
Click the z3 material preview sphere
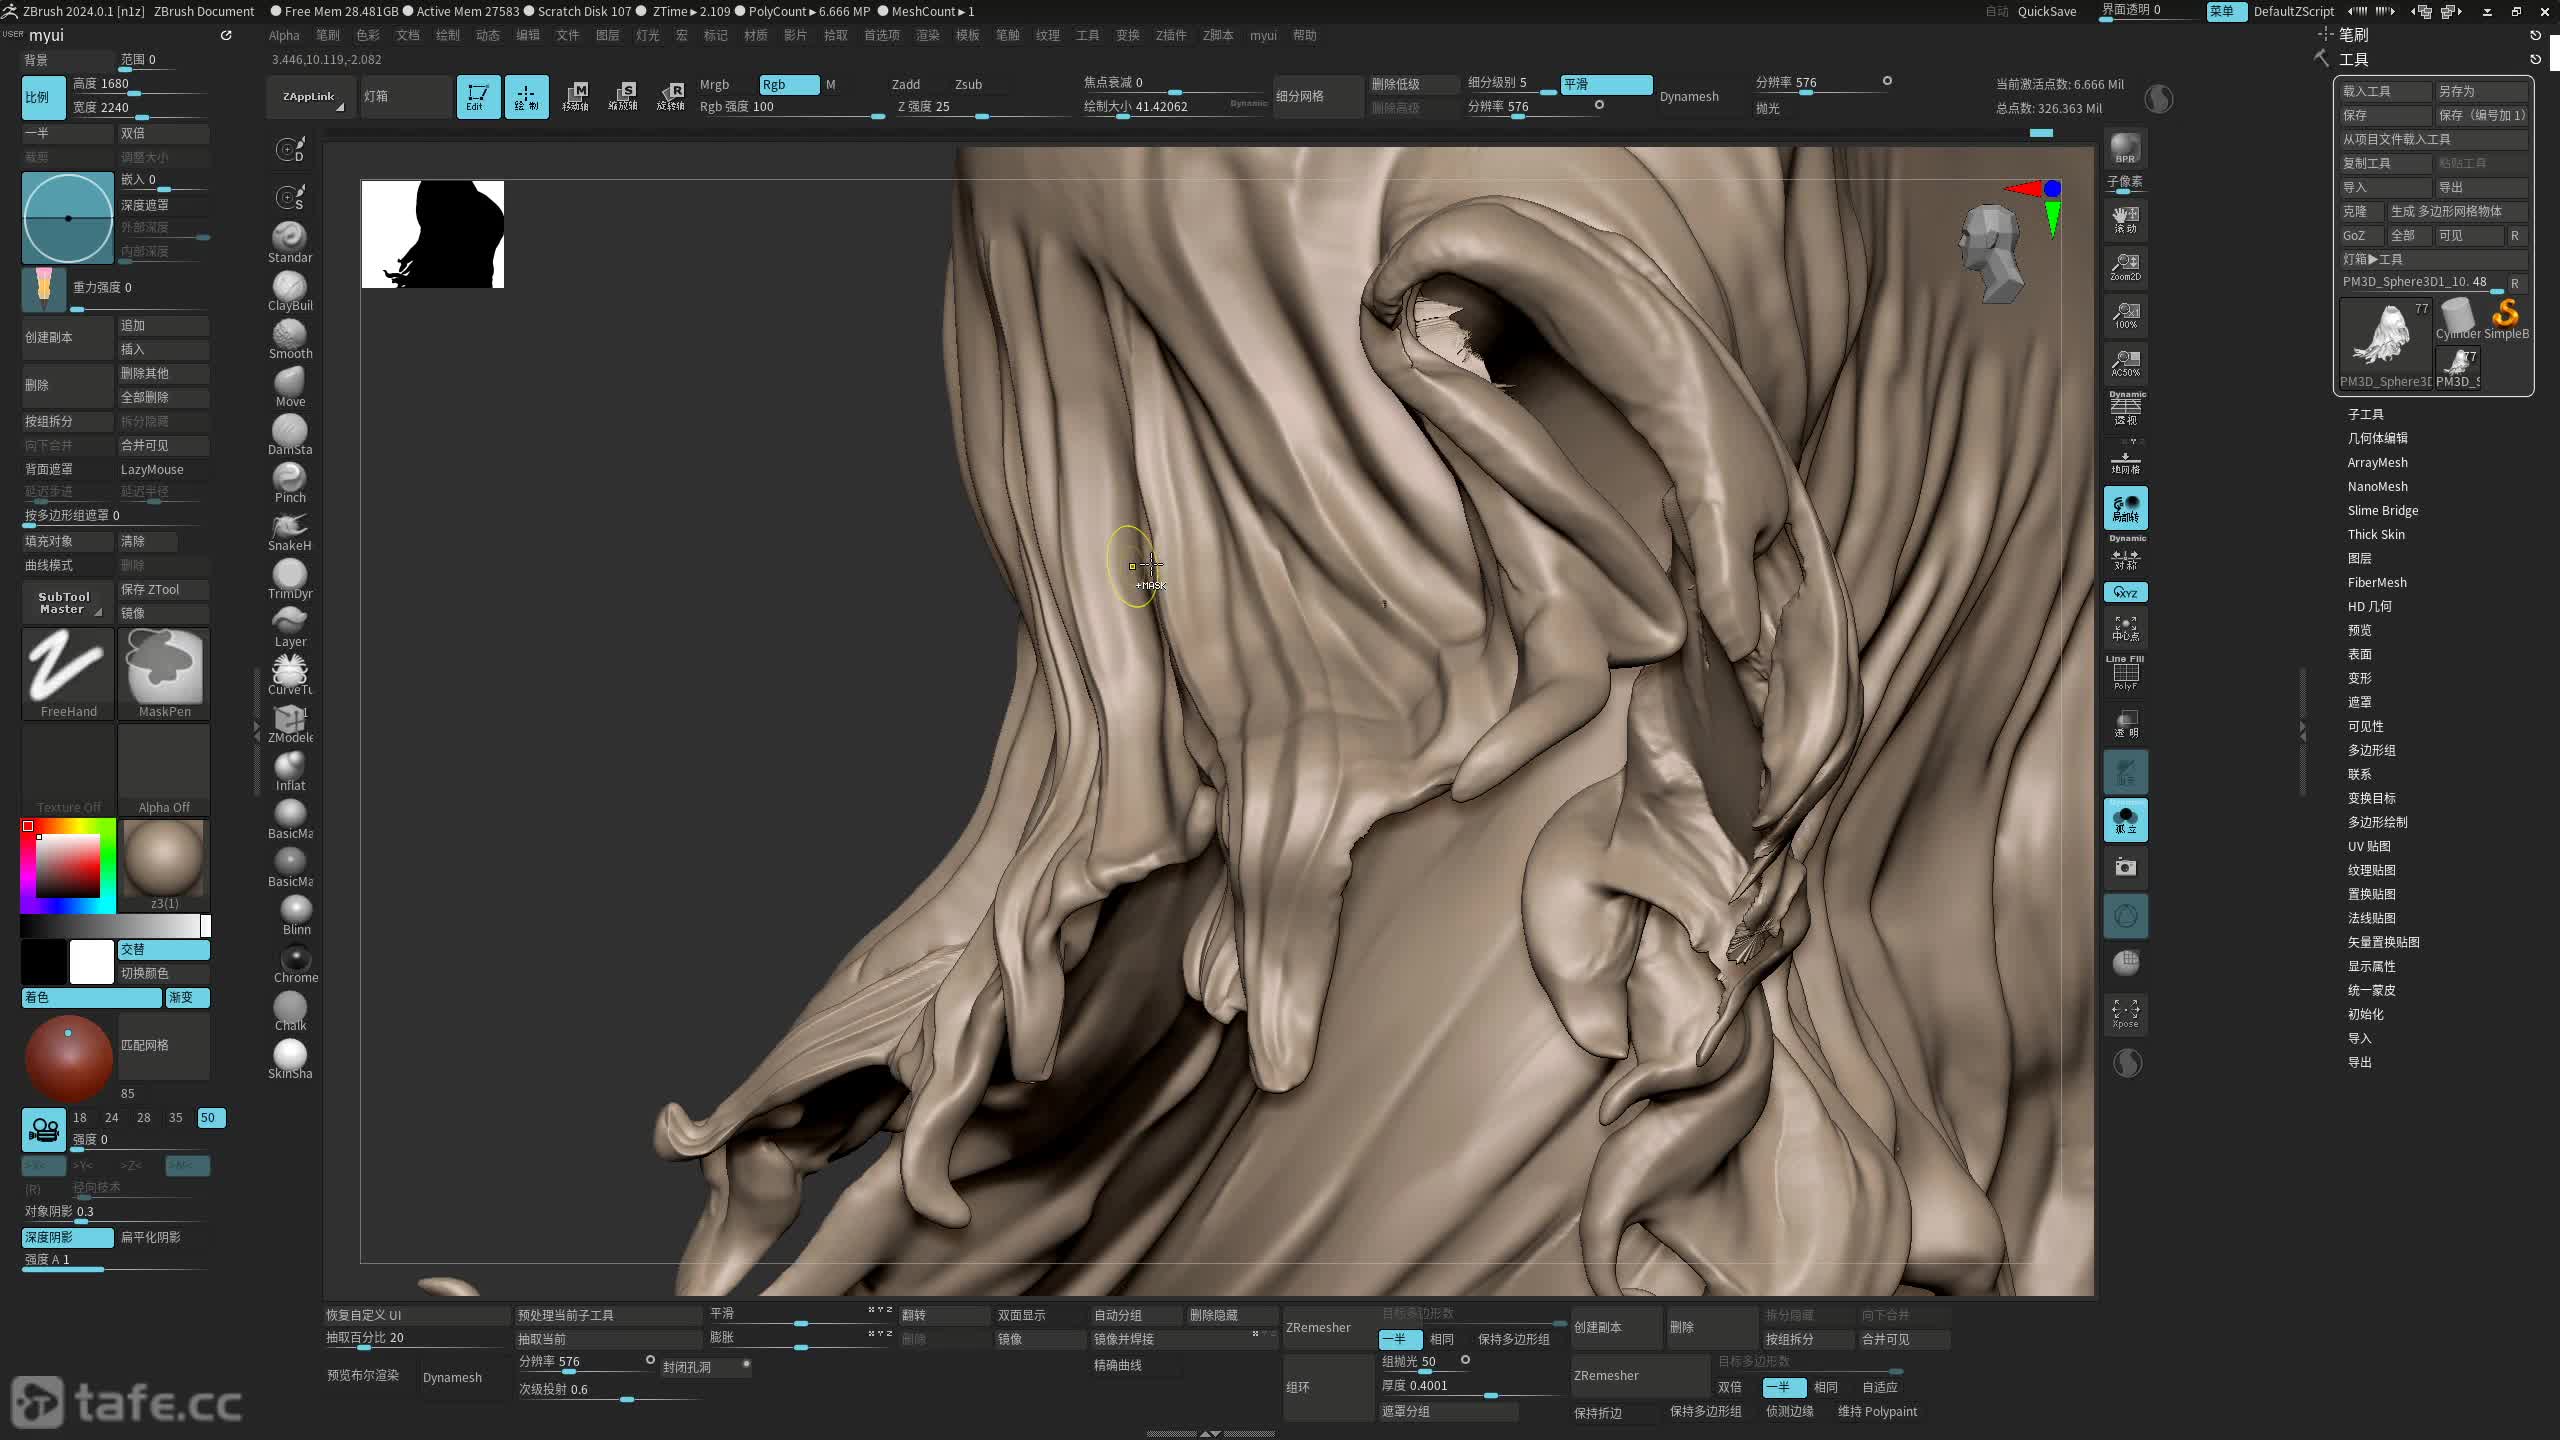[x=164, y=860]
